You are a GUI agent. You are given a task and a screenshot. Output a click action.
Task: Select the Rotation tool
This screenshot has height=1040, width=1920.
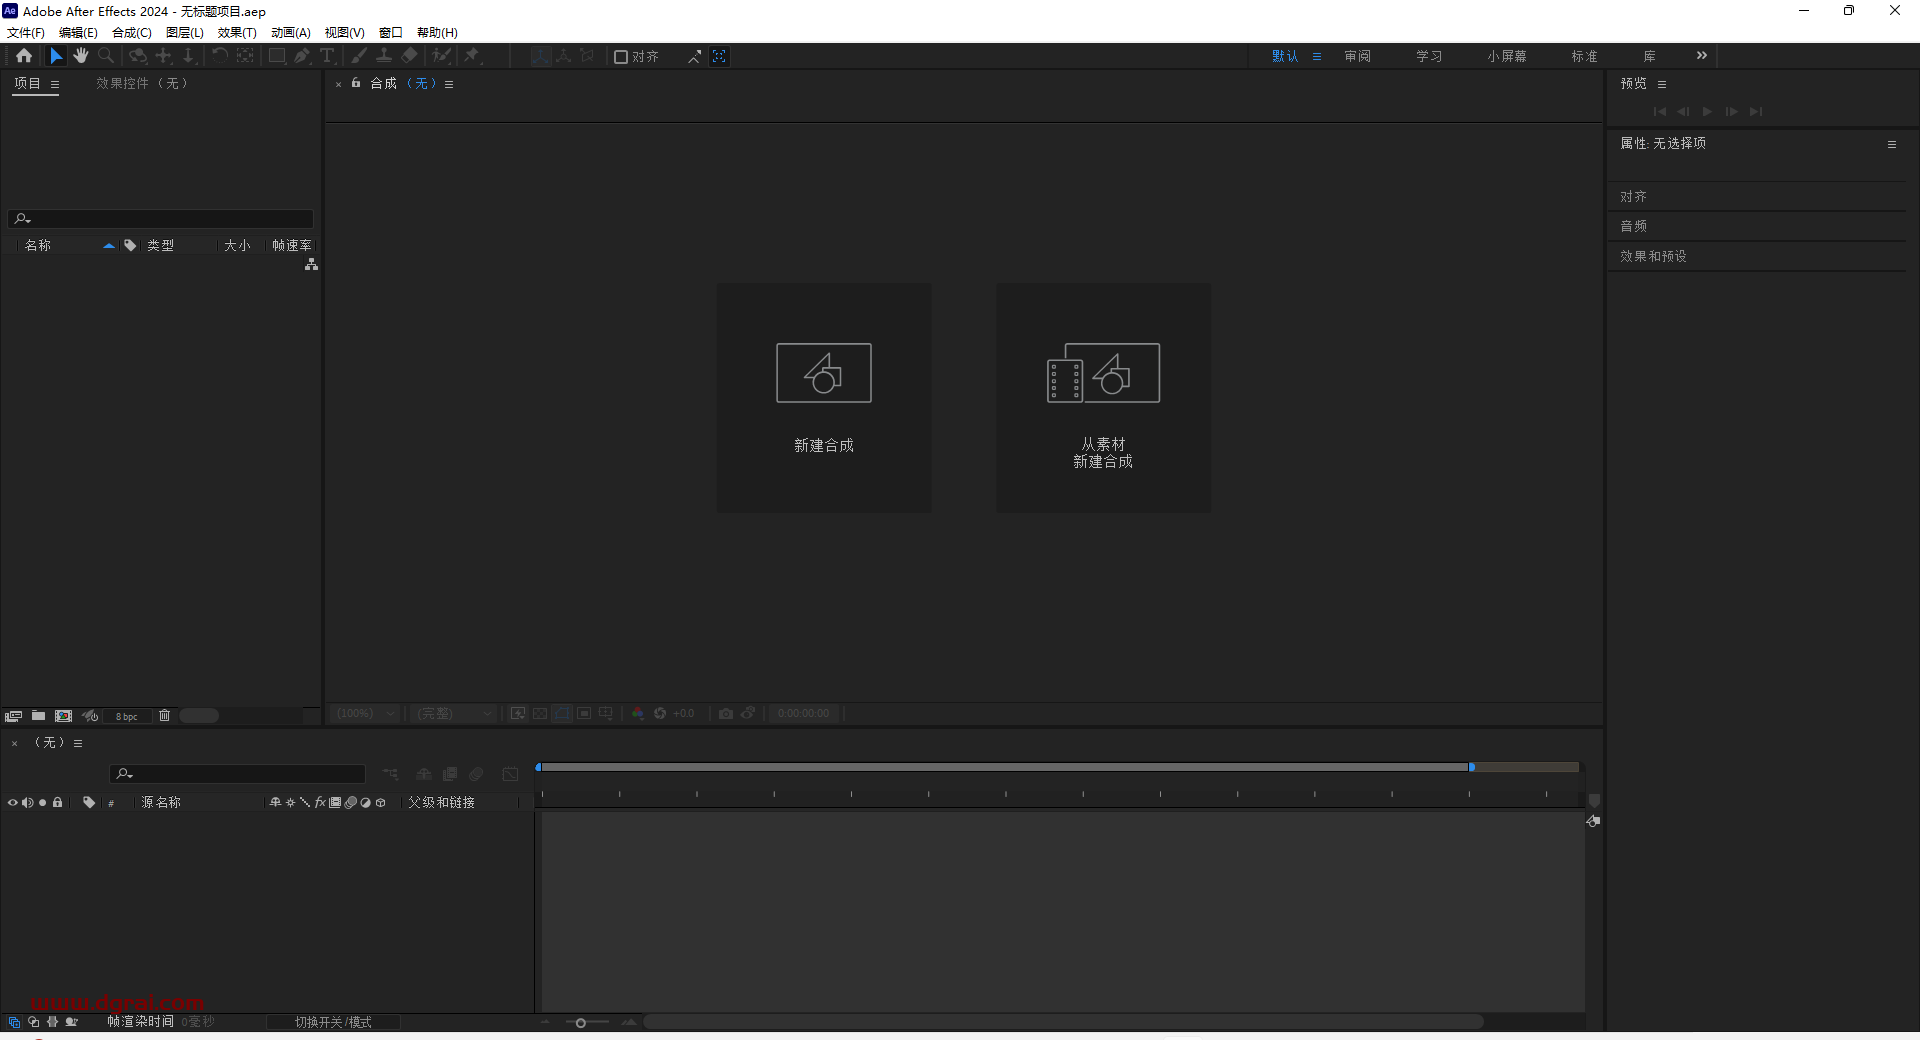(220, 56)
